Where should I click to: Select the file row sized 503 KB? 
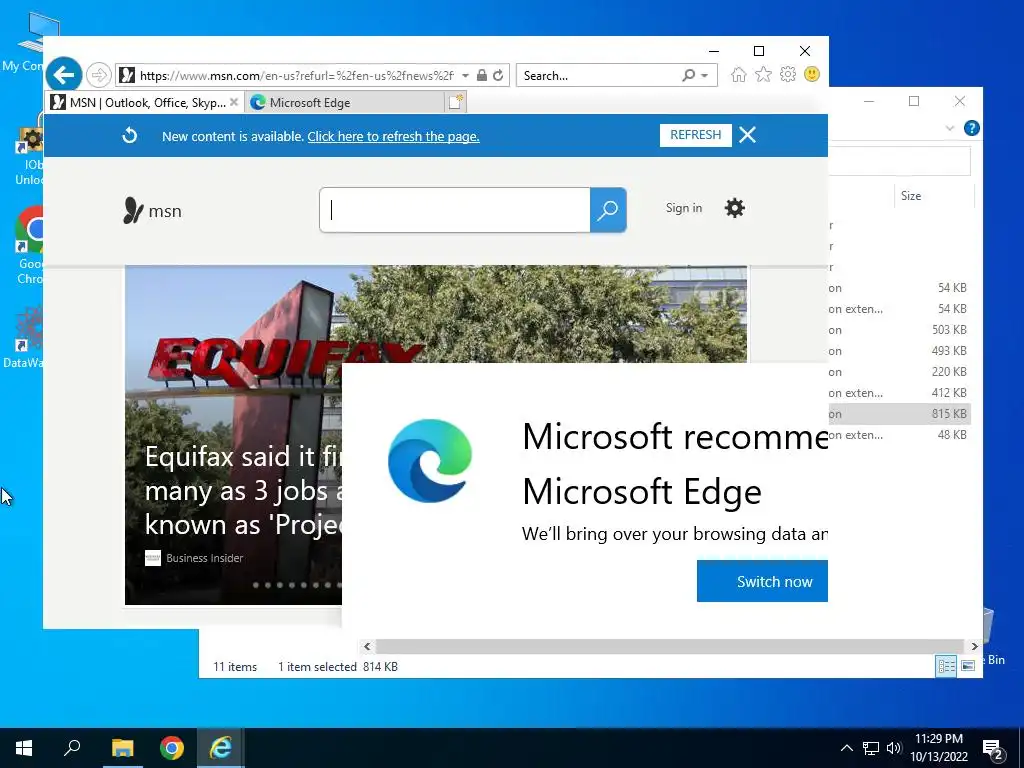900,330
